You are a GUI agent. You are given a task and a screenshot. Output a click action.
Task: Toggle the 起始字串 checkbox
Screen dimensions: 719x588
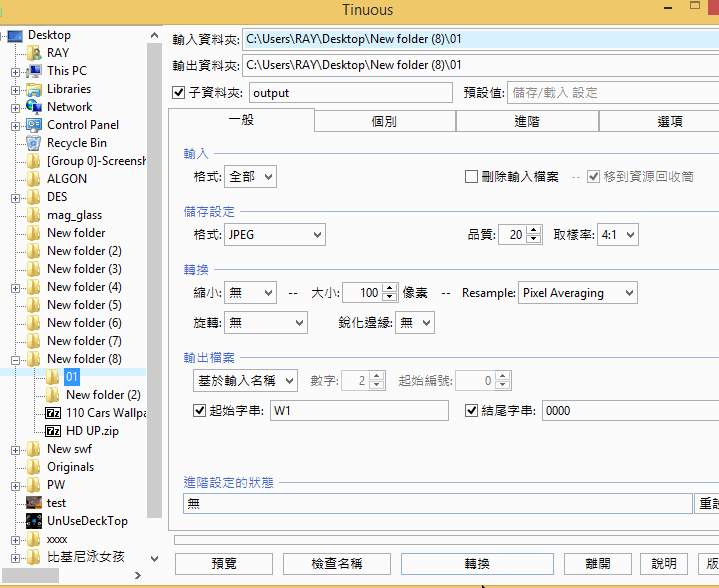click(x=199, y=410)
